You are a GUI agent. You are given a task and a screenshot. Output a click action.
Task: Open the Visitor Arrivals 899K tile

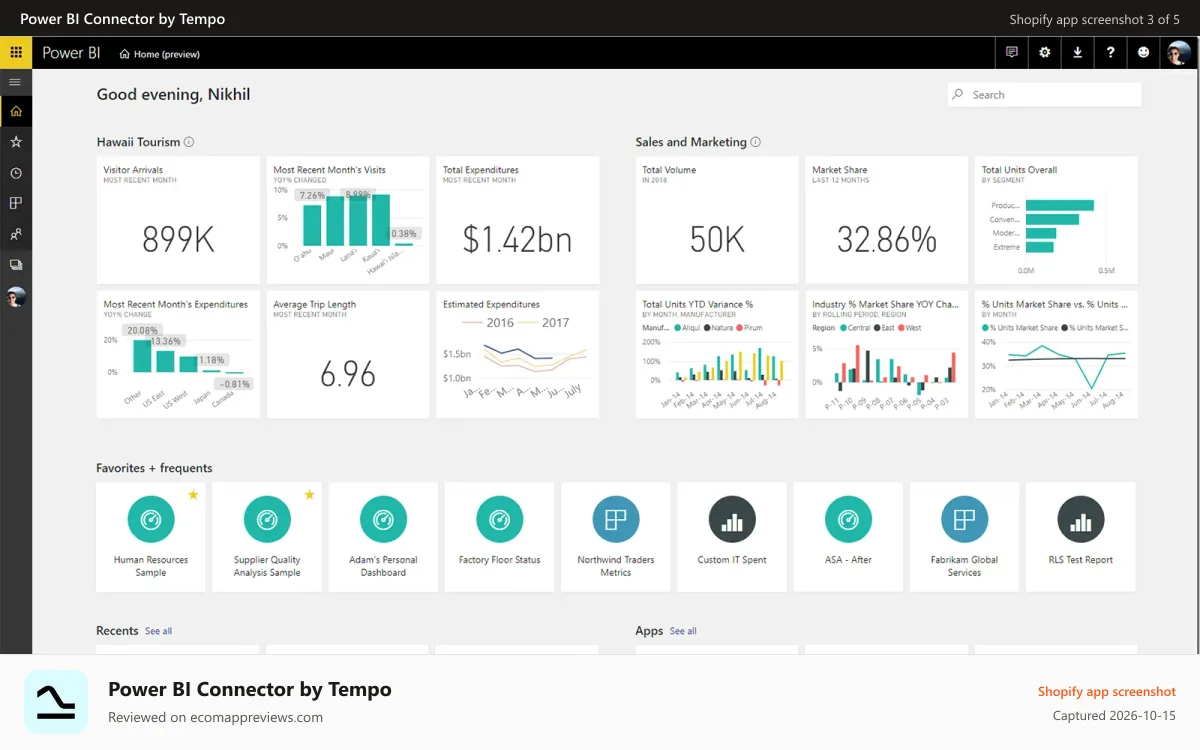(178, 220)
